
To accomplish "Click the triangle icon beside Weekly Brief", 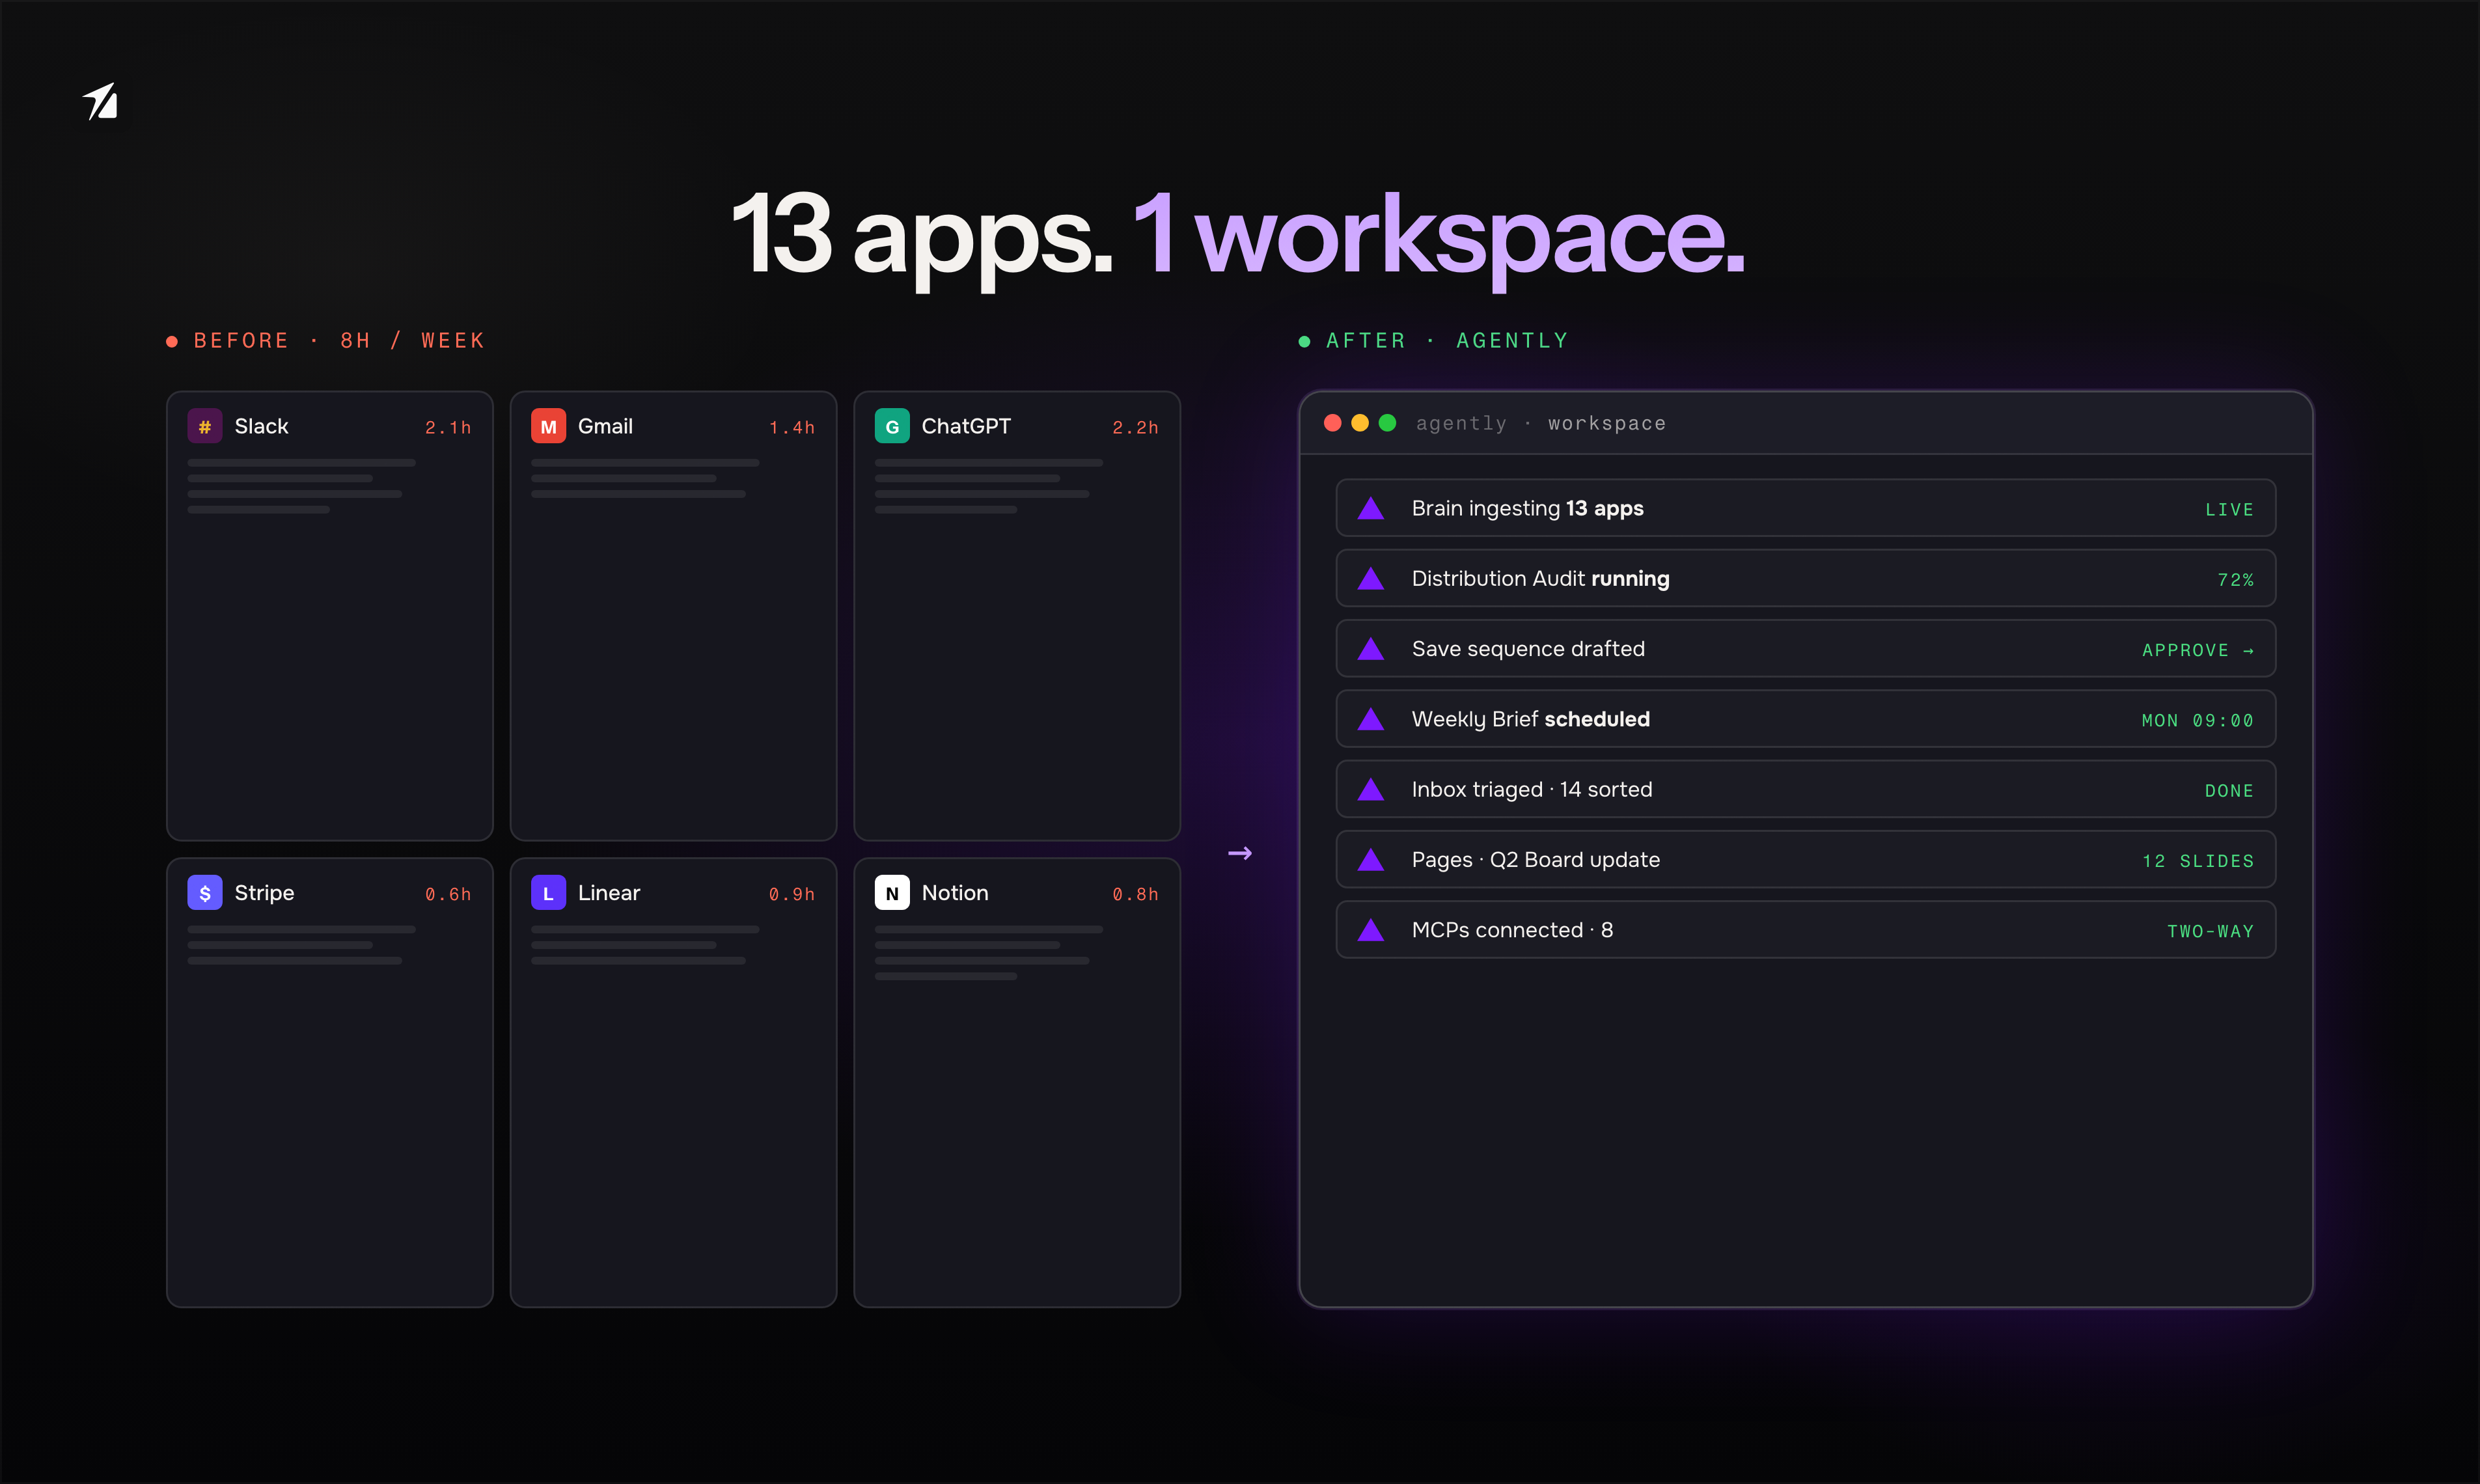I will (1371, 719).
